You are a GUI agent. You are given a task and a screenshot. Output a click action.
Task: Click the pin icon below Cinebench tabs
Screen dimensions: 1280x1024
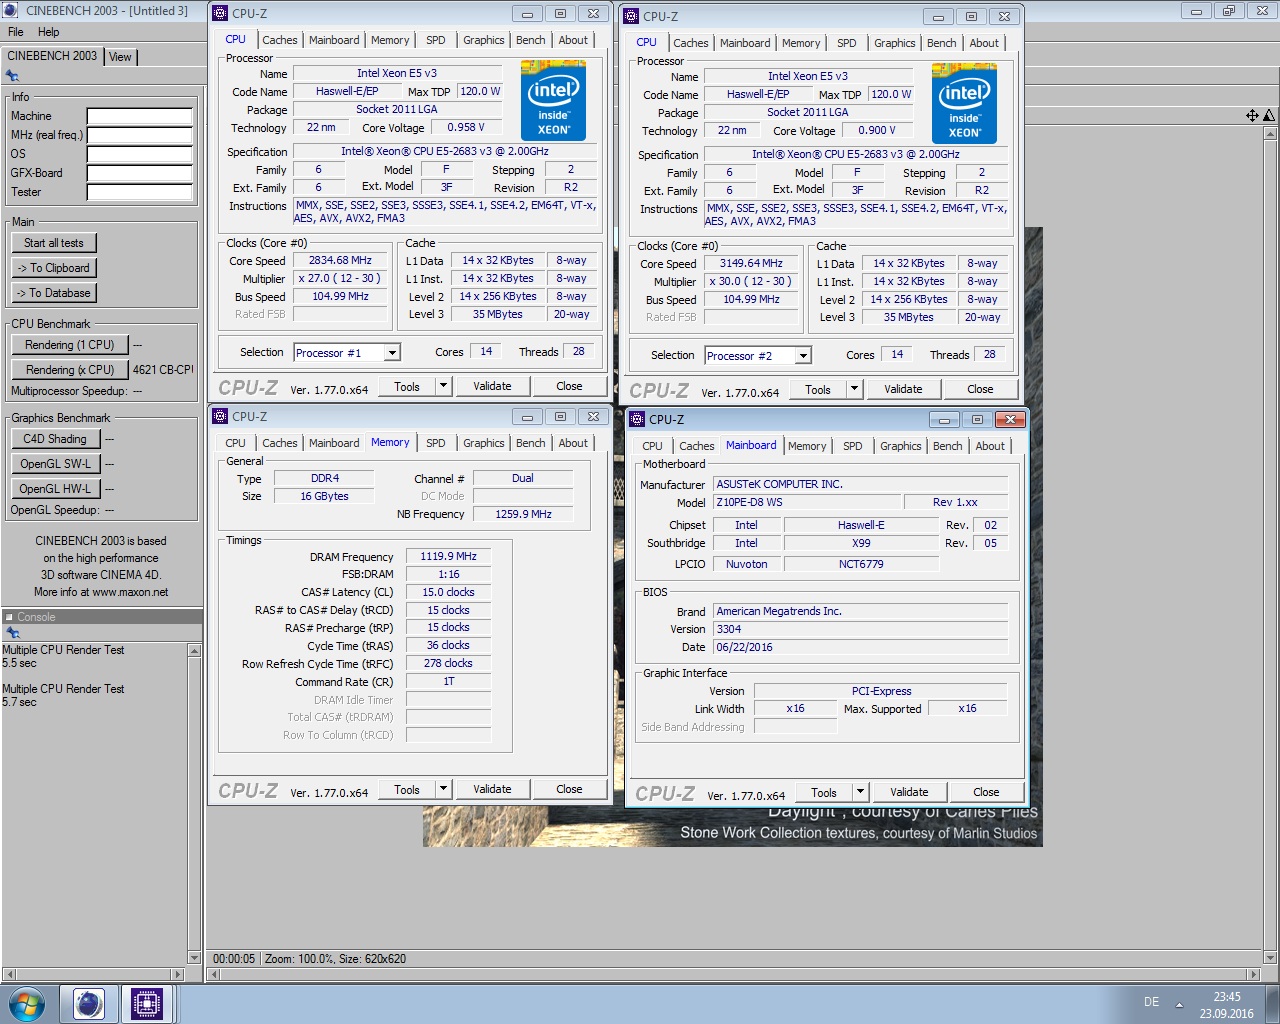pos(12,76)
